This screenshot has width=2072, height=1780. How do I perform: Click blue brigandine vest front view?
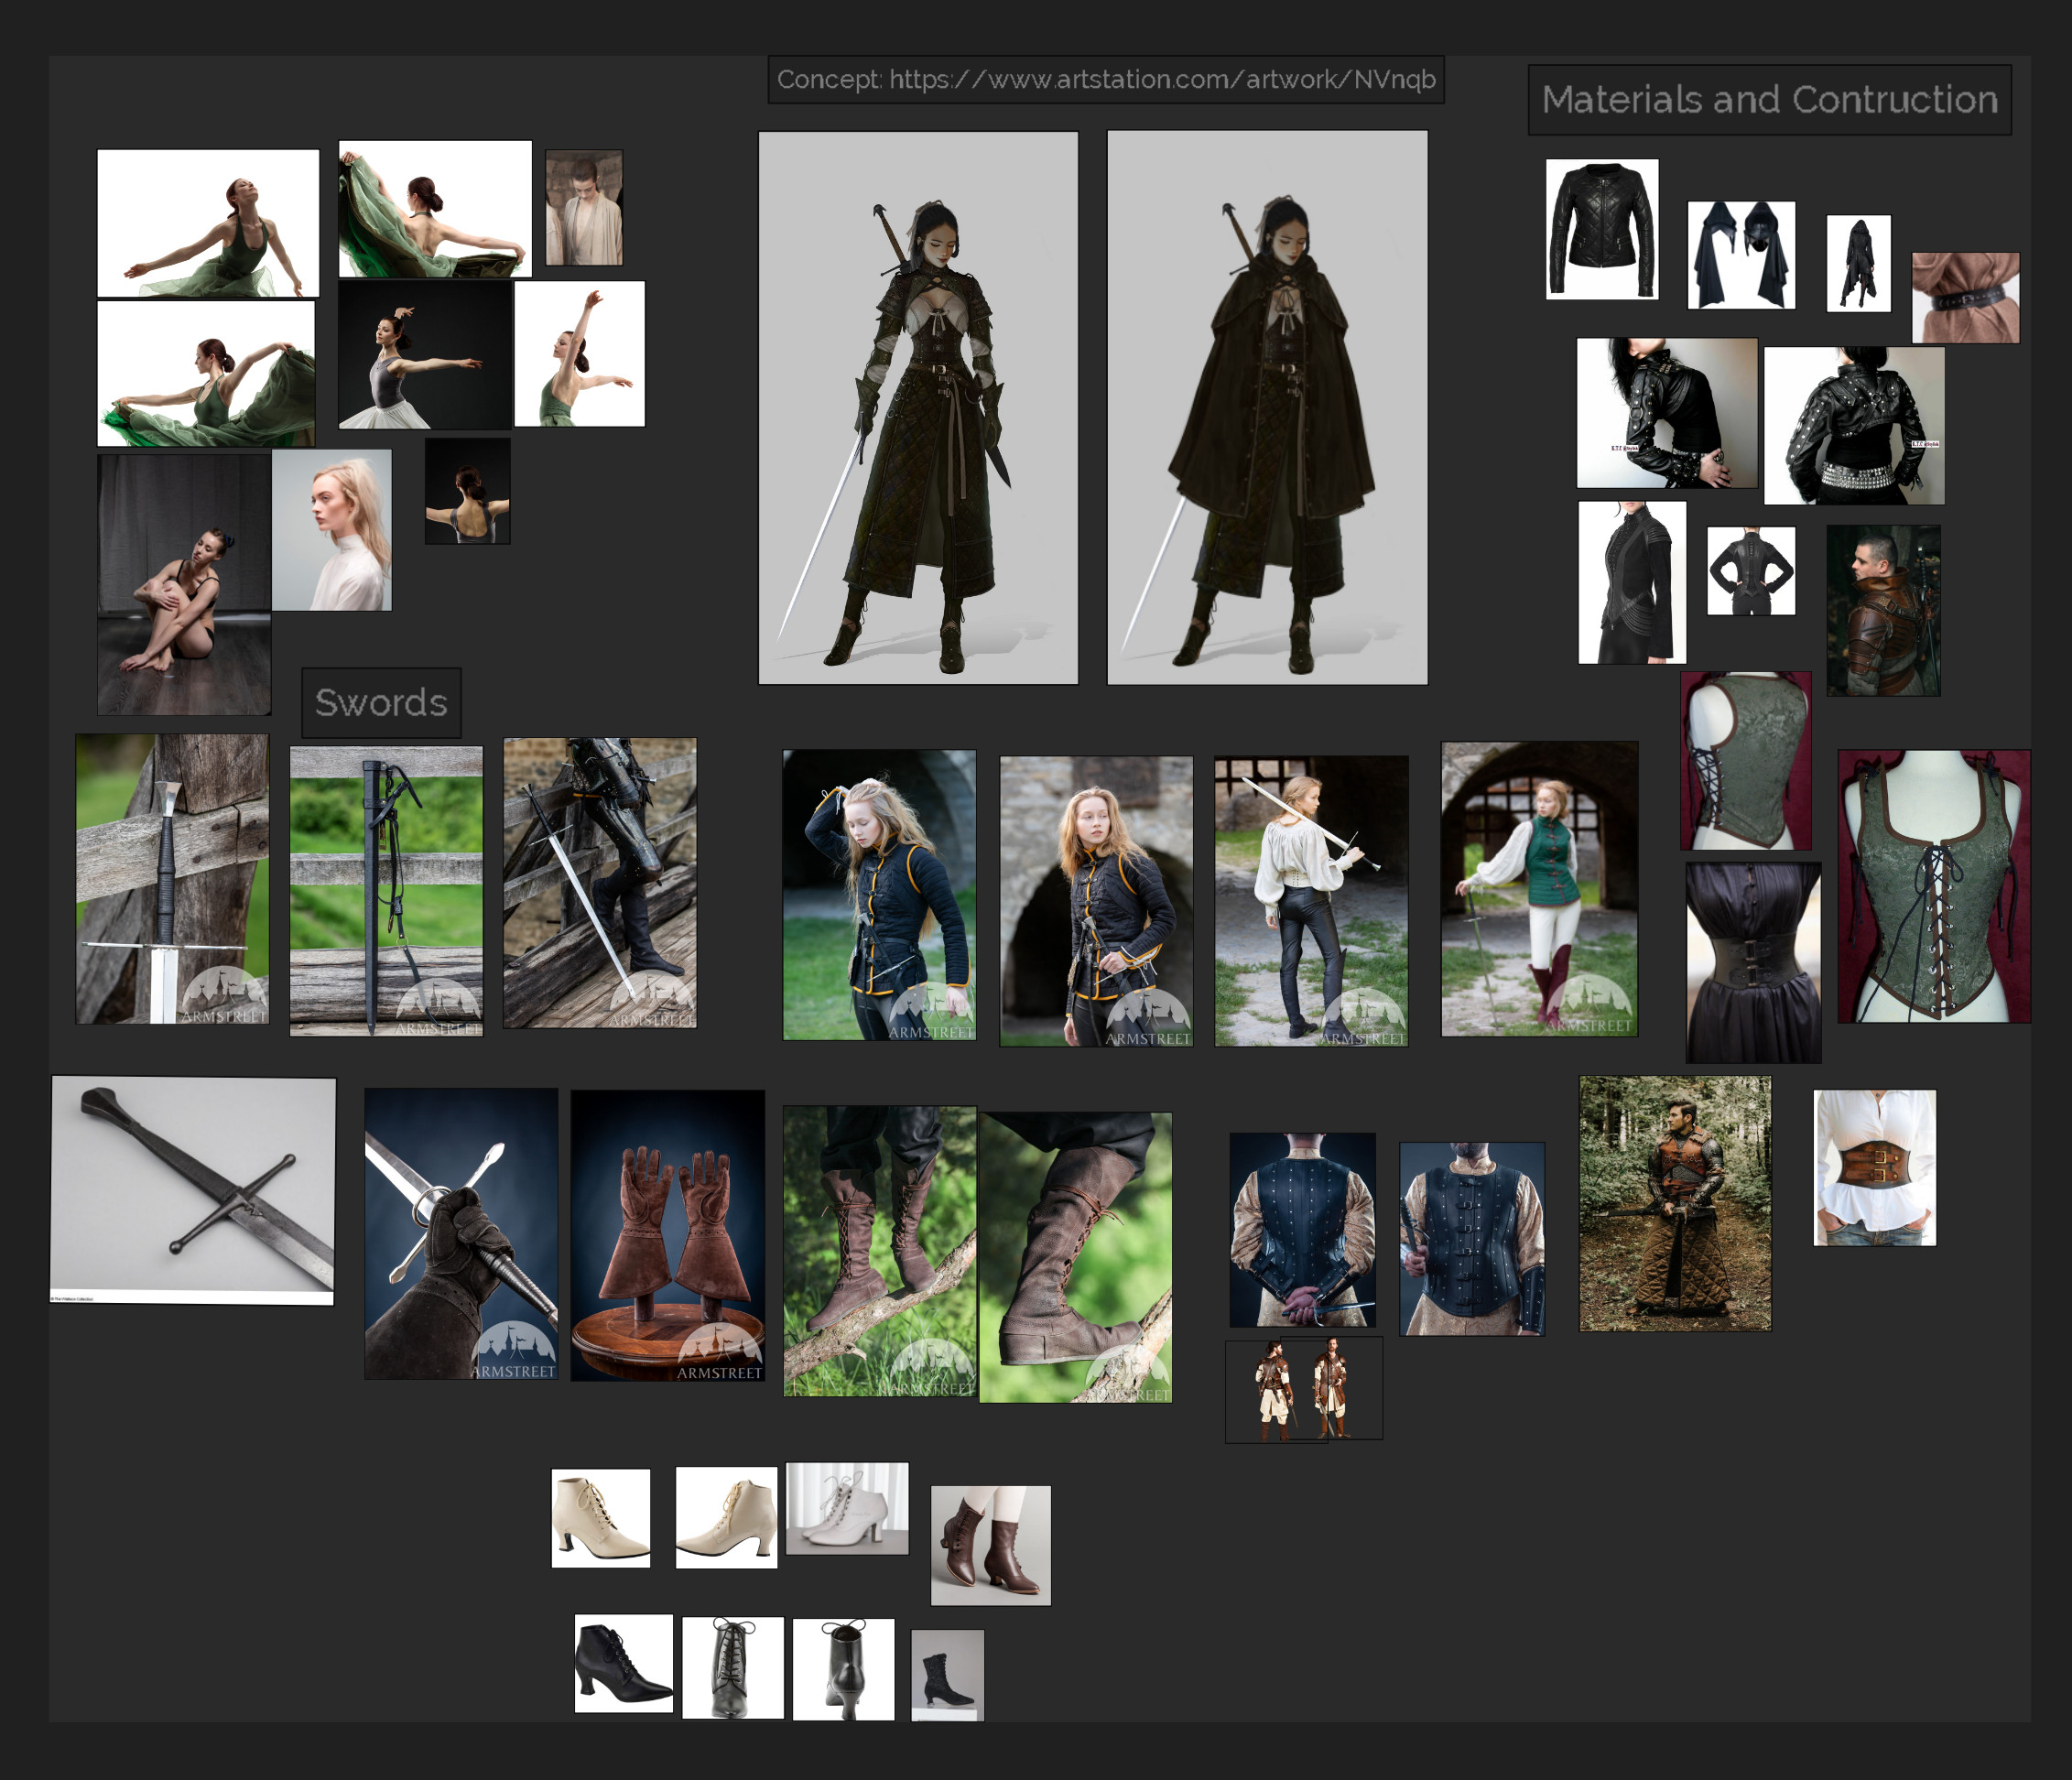tap(1472, 1239)
